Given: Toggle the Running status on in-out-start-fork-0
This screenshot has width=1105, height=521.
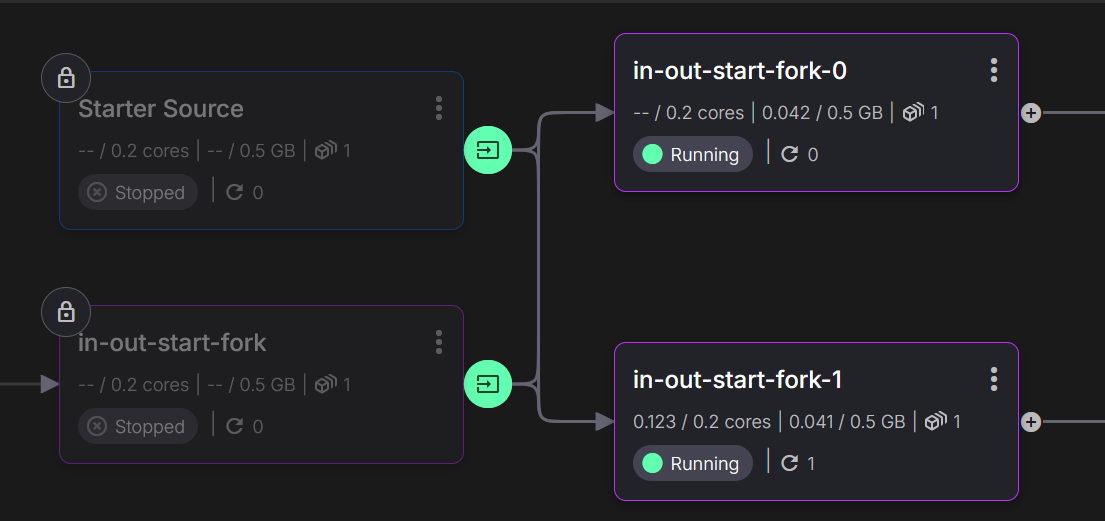Looking at the screenshot, I should pos(692,154).
